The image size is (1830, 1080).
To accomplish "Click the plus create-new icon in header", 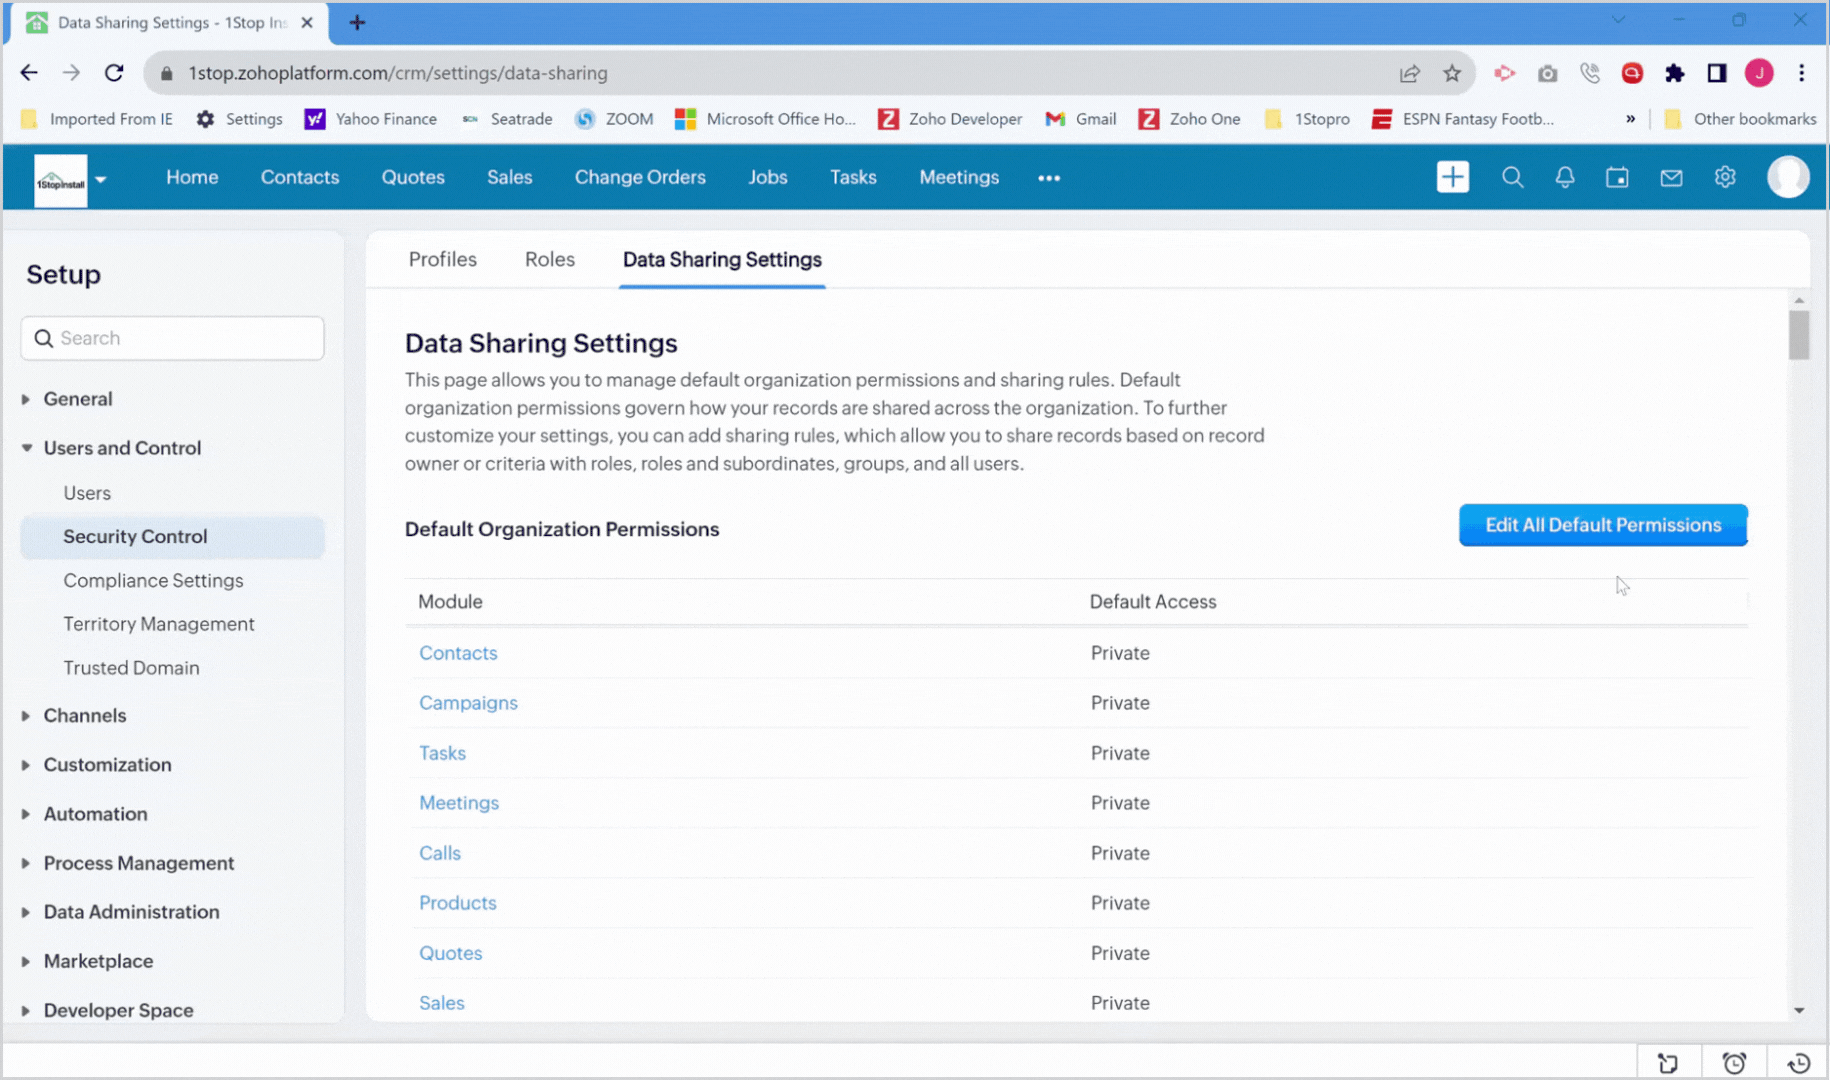I will coord(1452,177).
